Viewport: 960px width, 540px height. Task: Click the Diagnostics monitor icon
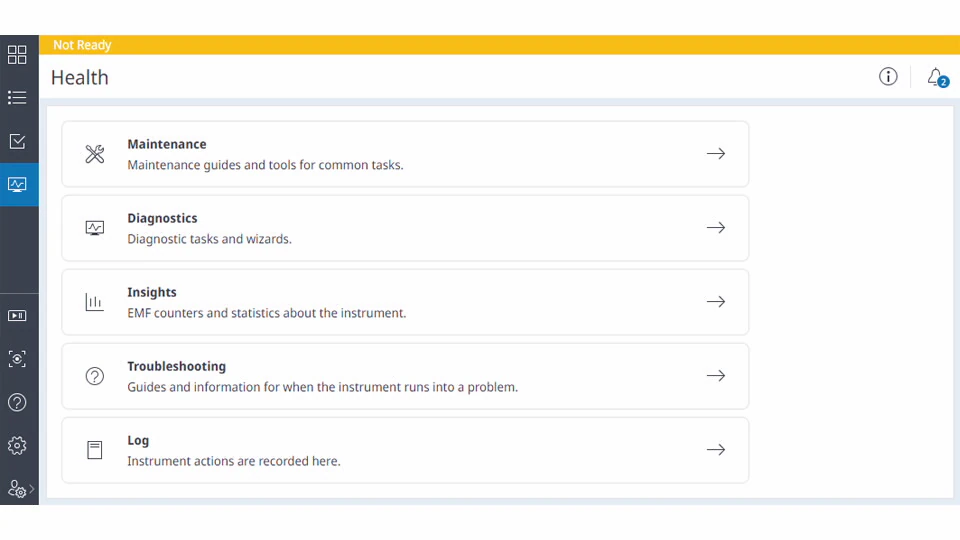[95, 228]
